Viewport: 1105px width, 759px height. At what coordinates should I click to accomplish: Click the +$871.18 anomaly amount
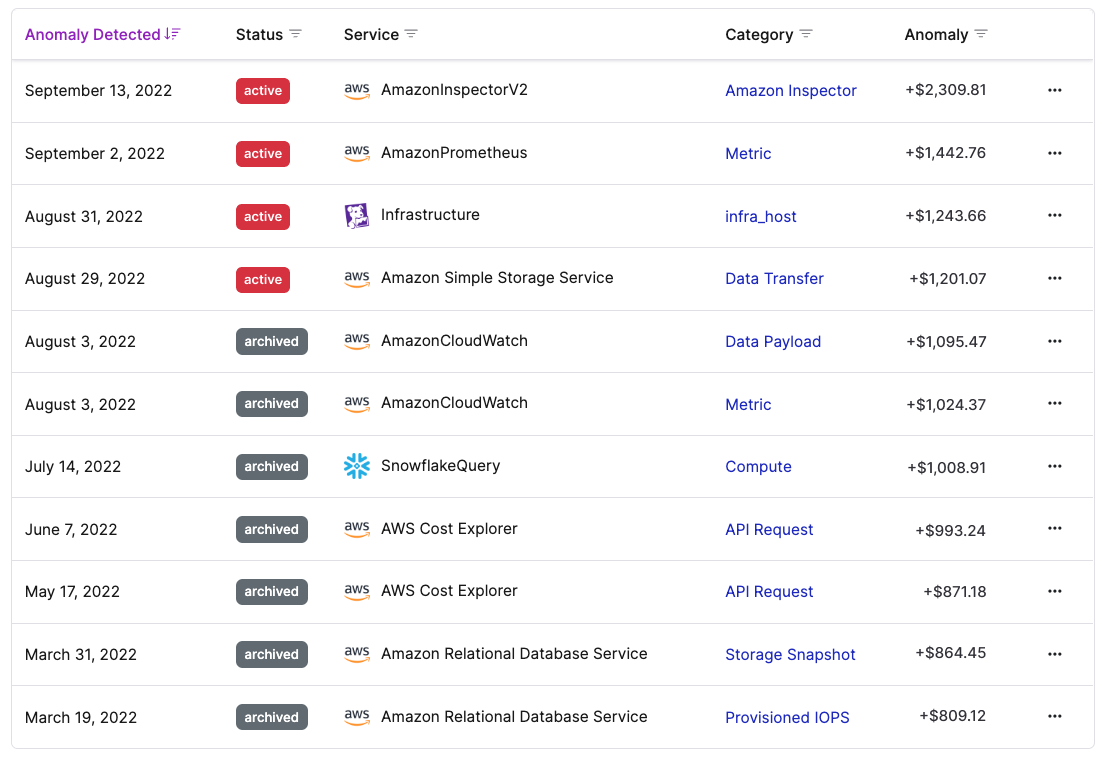click(x=955, y=592)
